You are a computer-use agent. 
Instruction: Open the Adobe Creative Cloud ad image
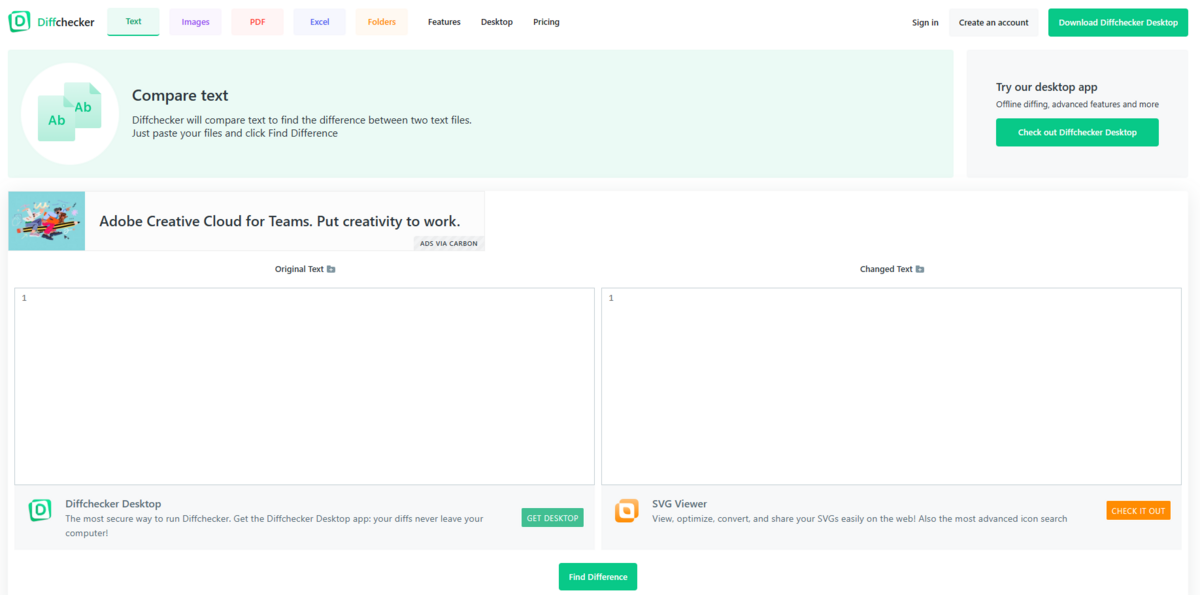(x=47, y=221)
